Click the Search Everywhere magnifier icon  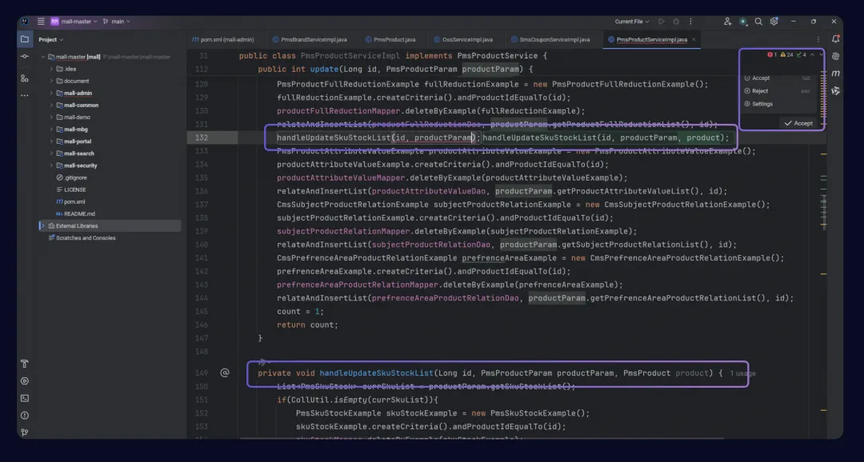(758, 22)
